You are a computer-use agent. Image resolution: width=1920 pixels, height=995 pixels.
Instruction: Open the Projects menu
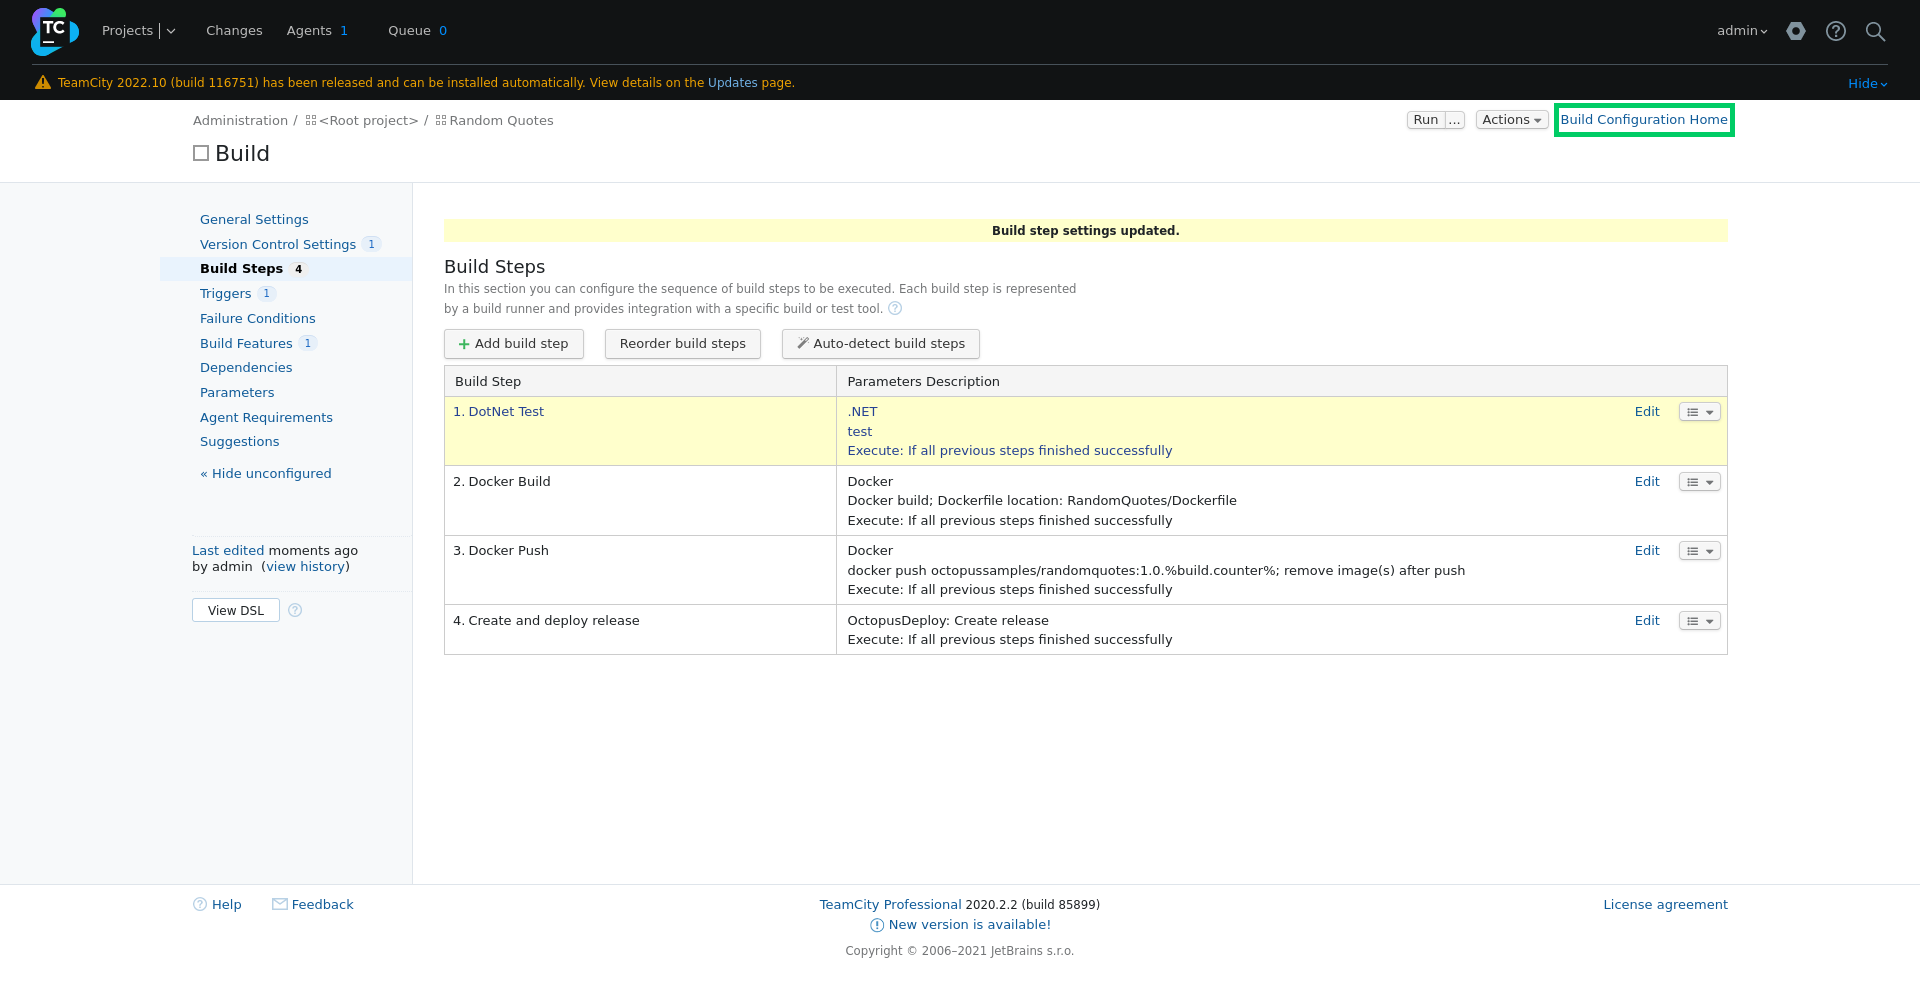(127, 31)
